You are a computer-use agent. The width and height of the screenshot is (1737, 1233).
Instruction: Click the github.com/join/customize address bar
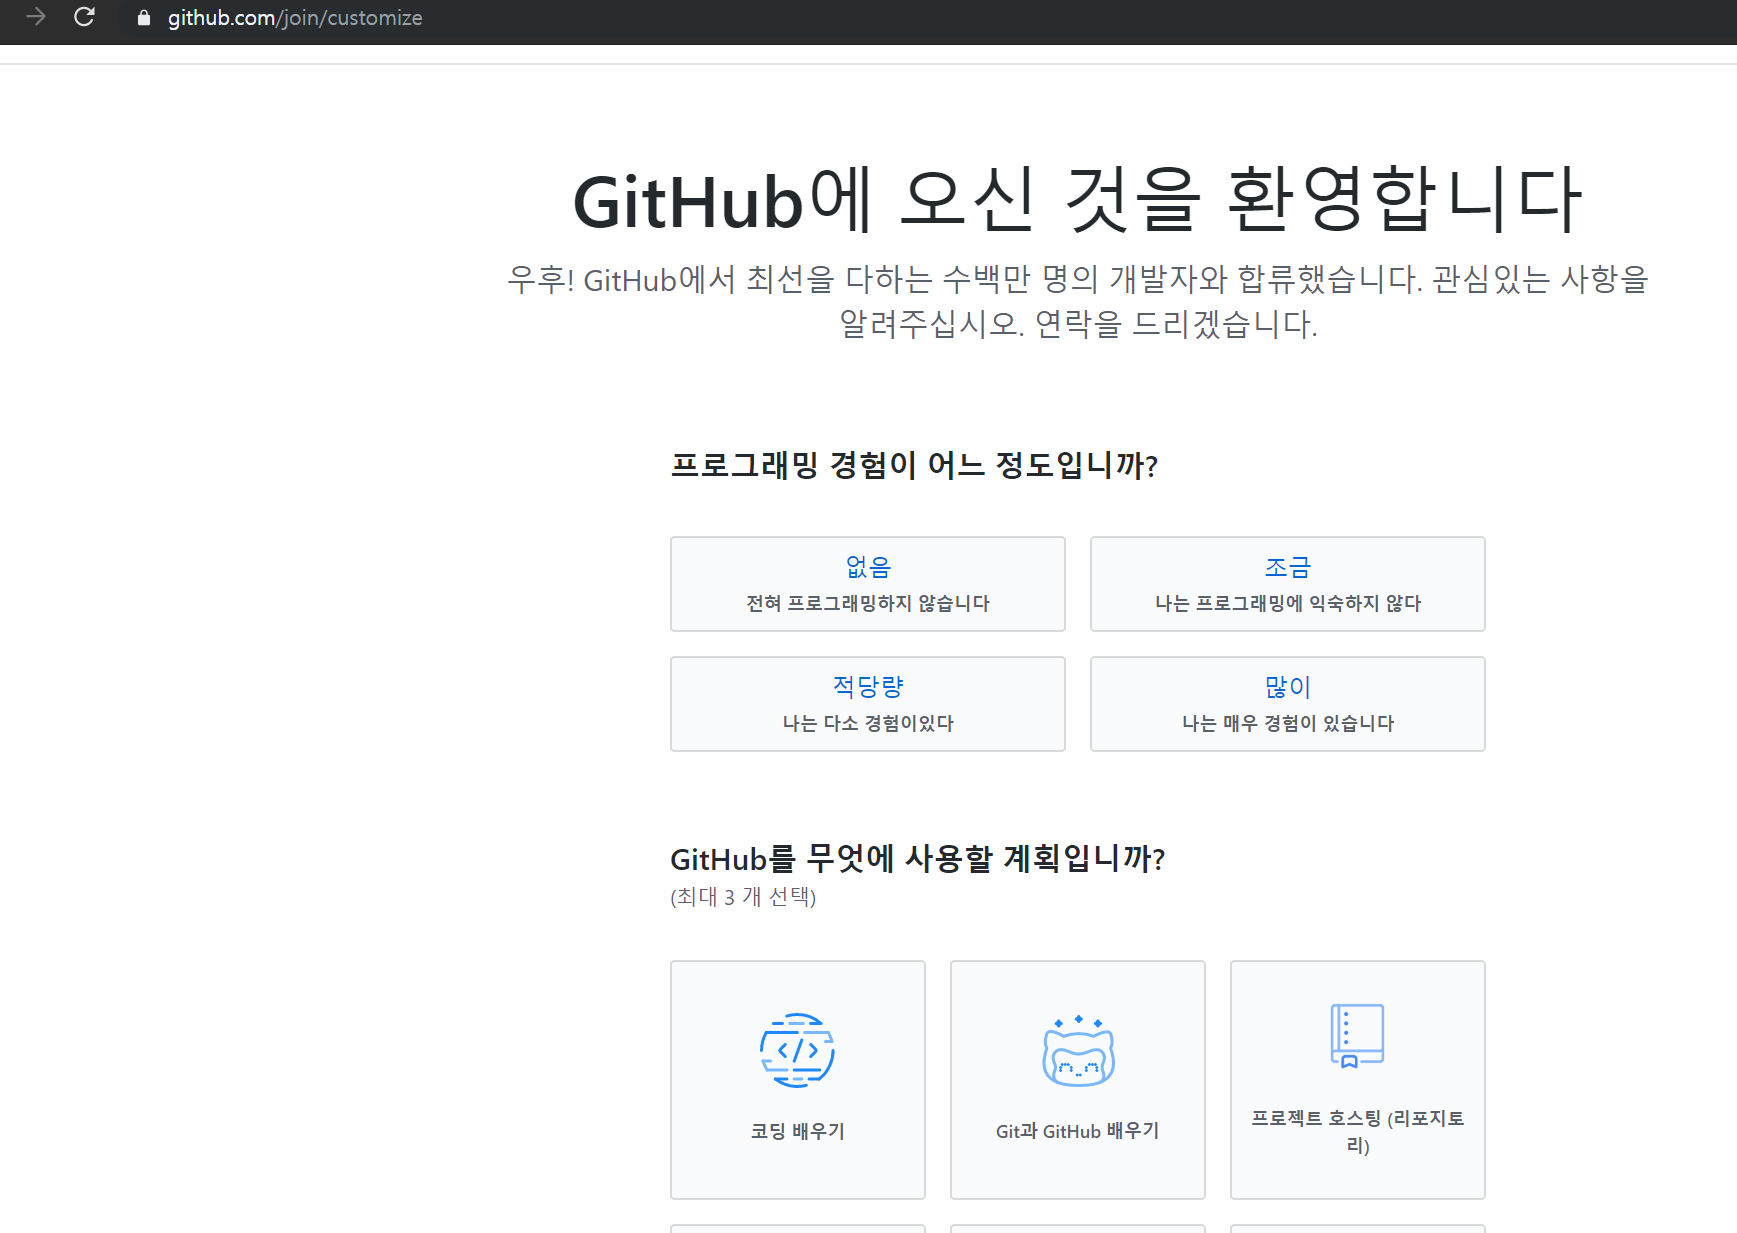[295, 18]
